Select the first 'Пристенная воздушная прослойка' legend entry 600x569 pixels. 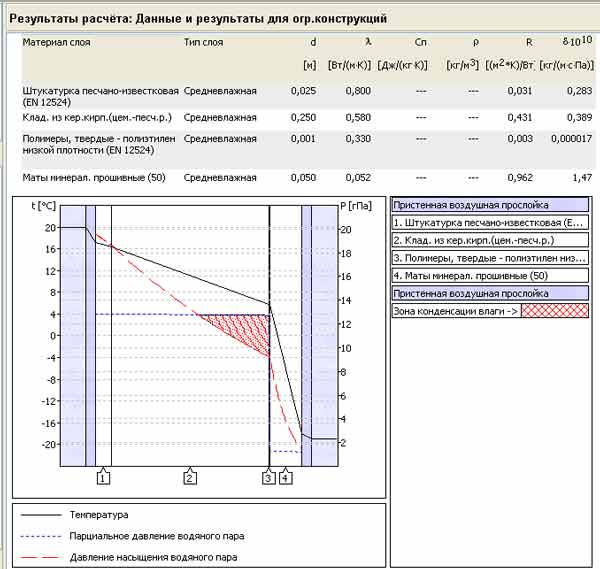(490, 205)
